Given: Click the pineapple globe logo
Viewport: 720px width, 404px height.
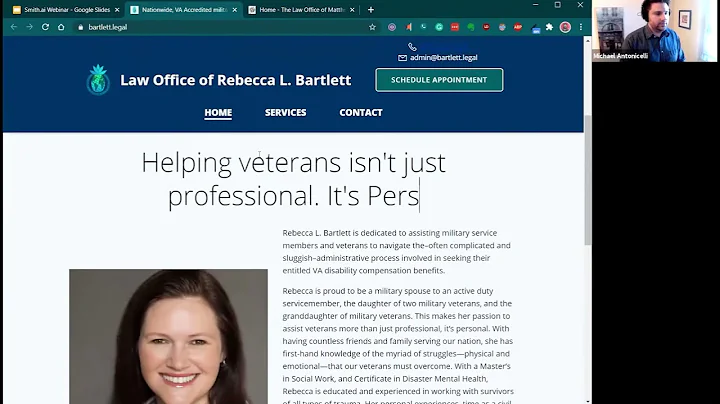Looking at the screenshot, I should [98, 80].
